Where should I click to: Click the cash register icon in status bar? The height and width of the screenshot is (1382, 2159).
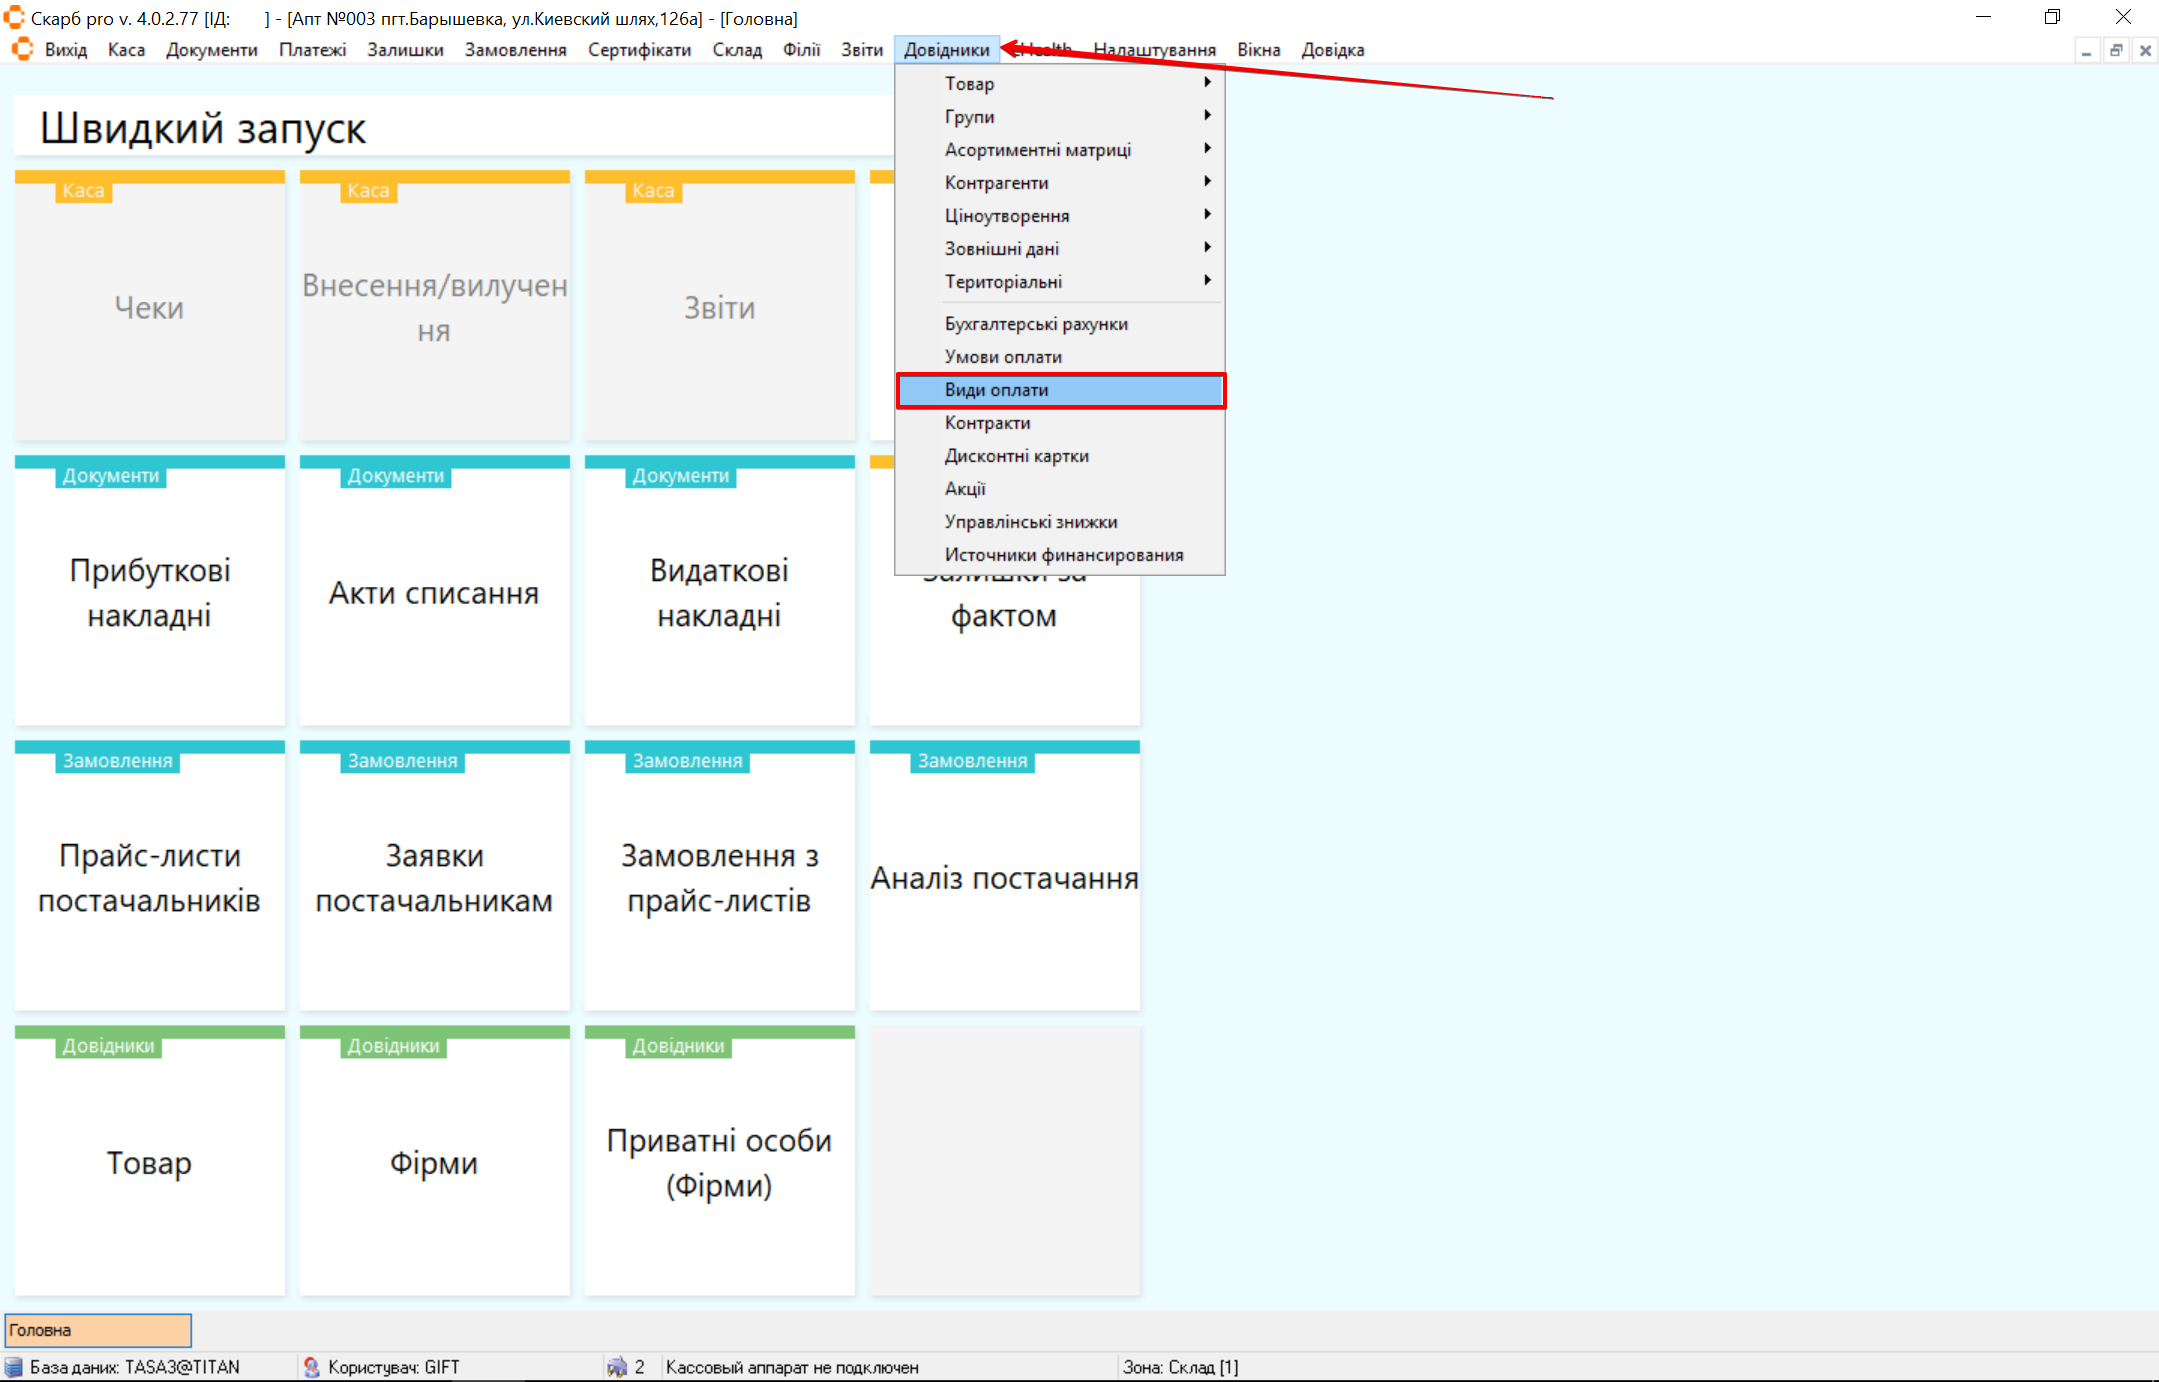[x=617, y=1367]
